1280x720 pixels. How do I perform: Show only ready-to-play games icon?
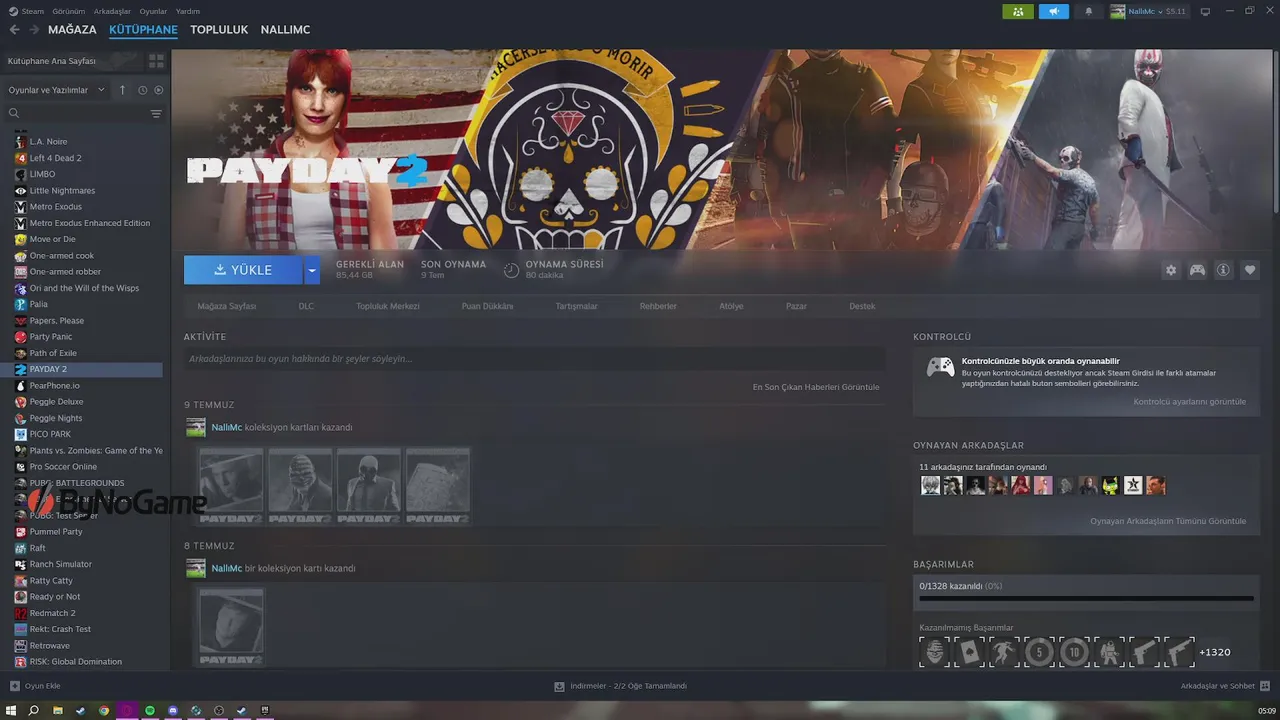(158, 90)
